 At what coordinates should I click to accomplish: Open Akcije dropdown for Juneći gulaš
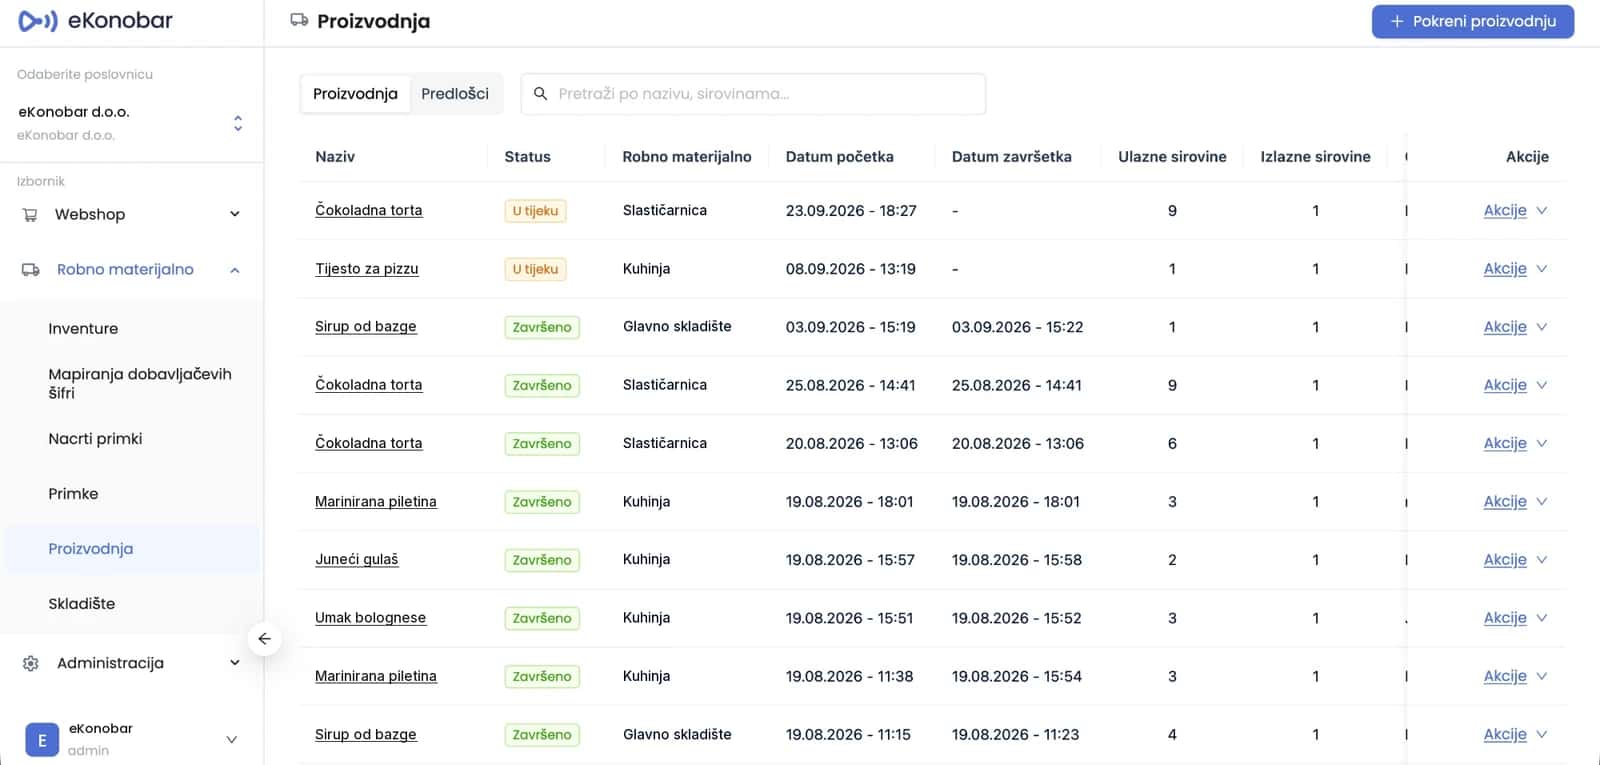1515,560
